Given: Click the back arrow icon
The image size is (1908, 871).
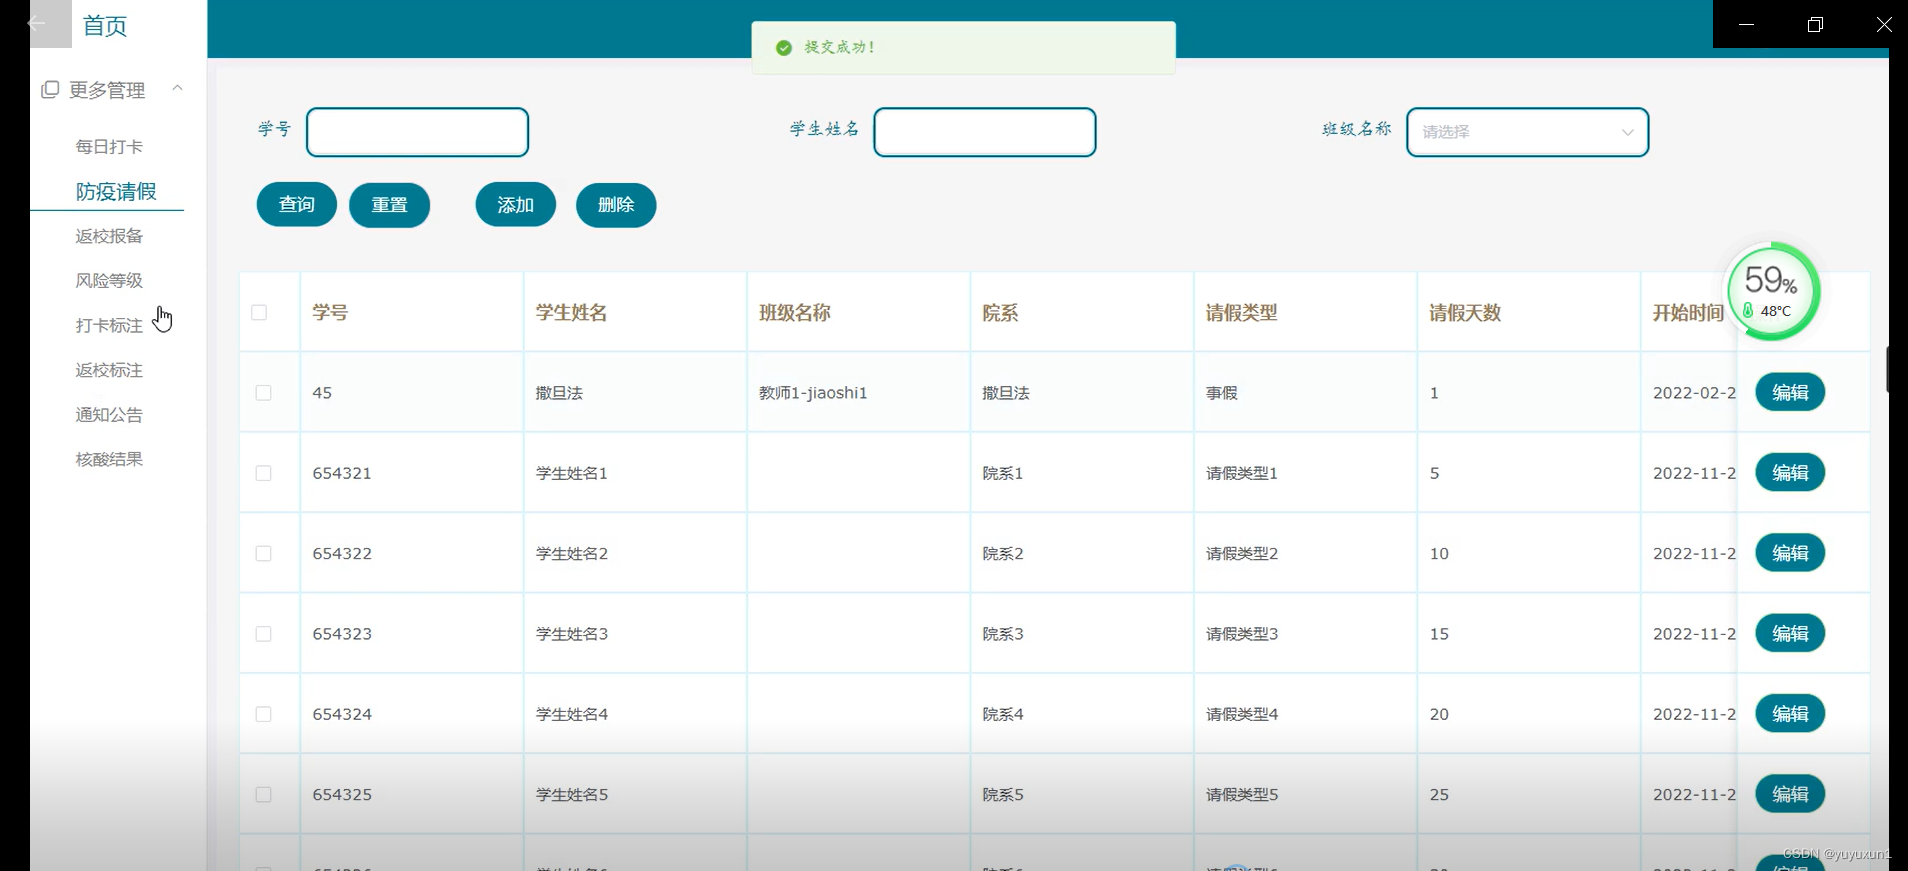Looking at the screenshot, I should click(x=36, y=23).
